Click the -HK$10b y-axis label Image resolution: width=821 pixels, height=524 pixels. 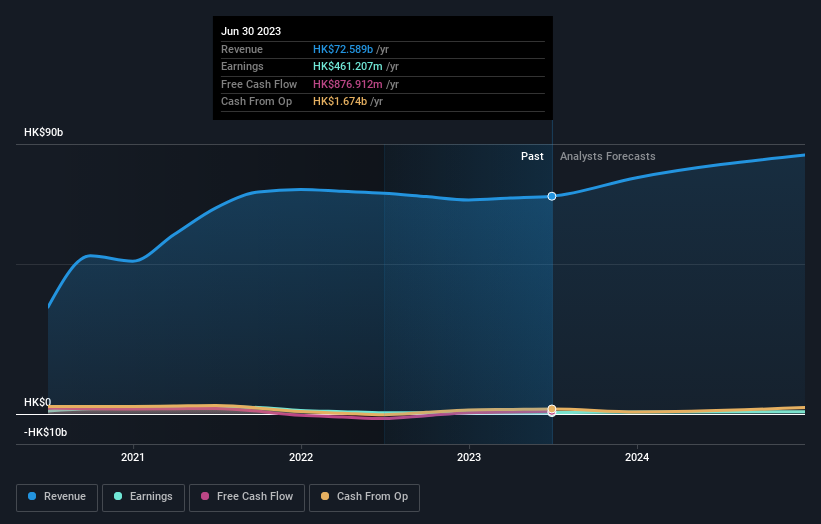point(46,432)
